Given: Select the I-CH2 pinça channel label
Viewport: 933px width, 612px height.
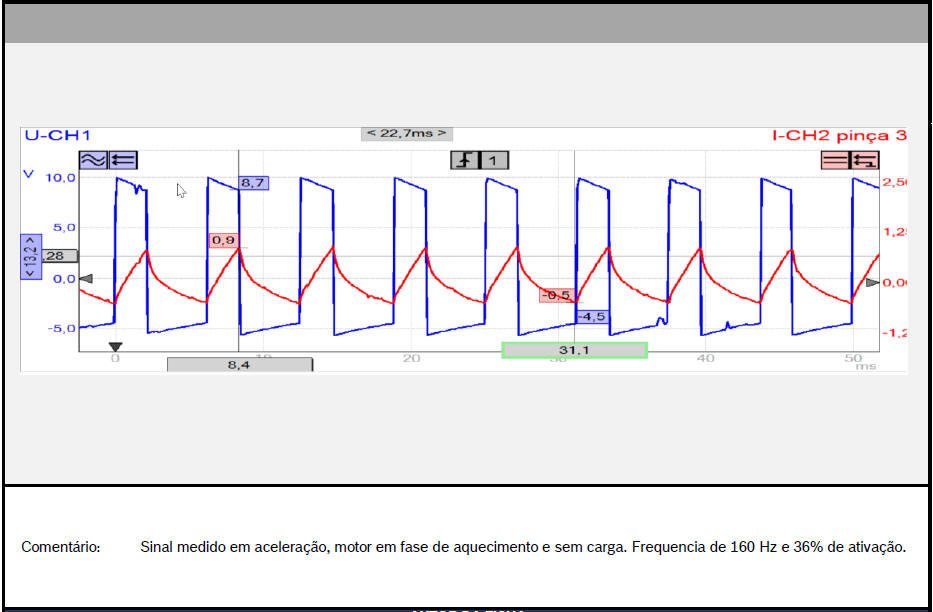Looking at the screenshot, I should (x=839, y=135).
